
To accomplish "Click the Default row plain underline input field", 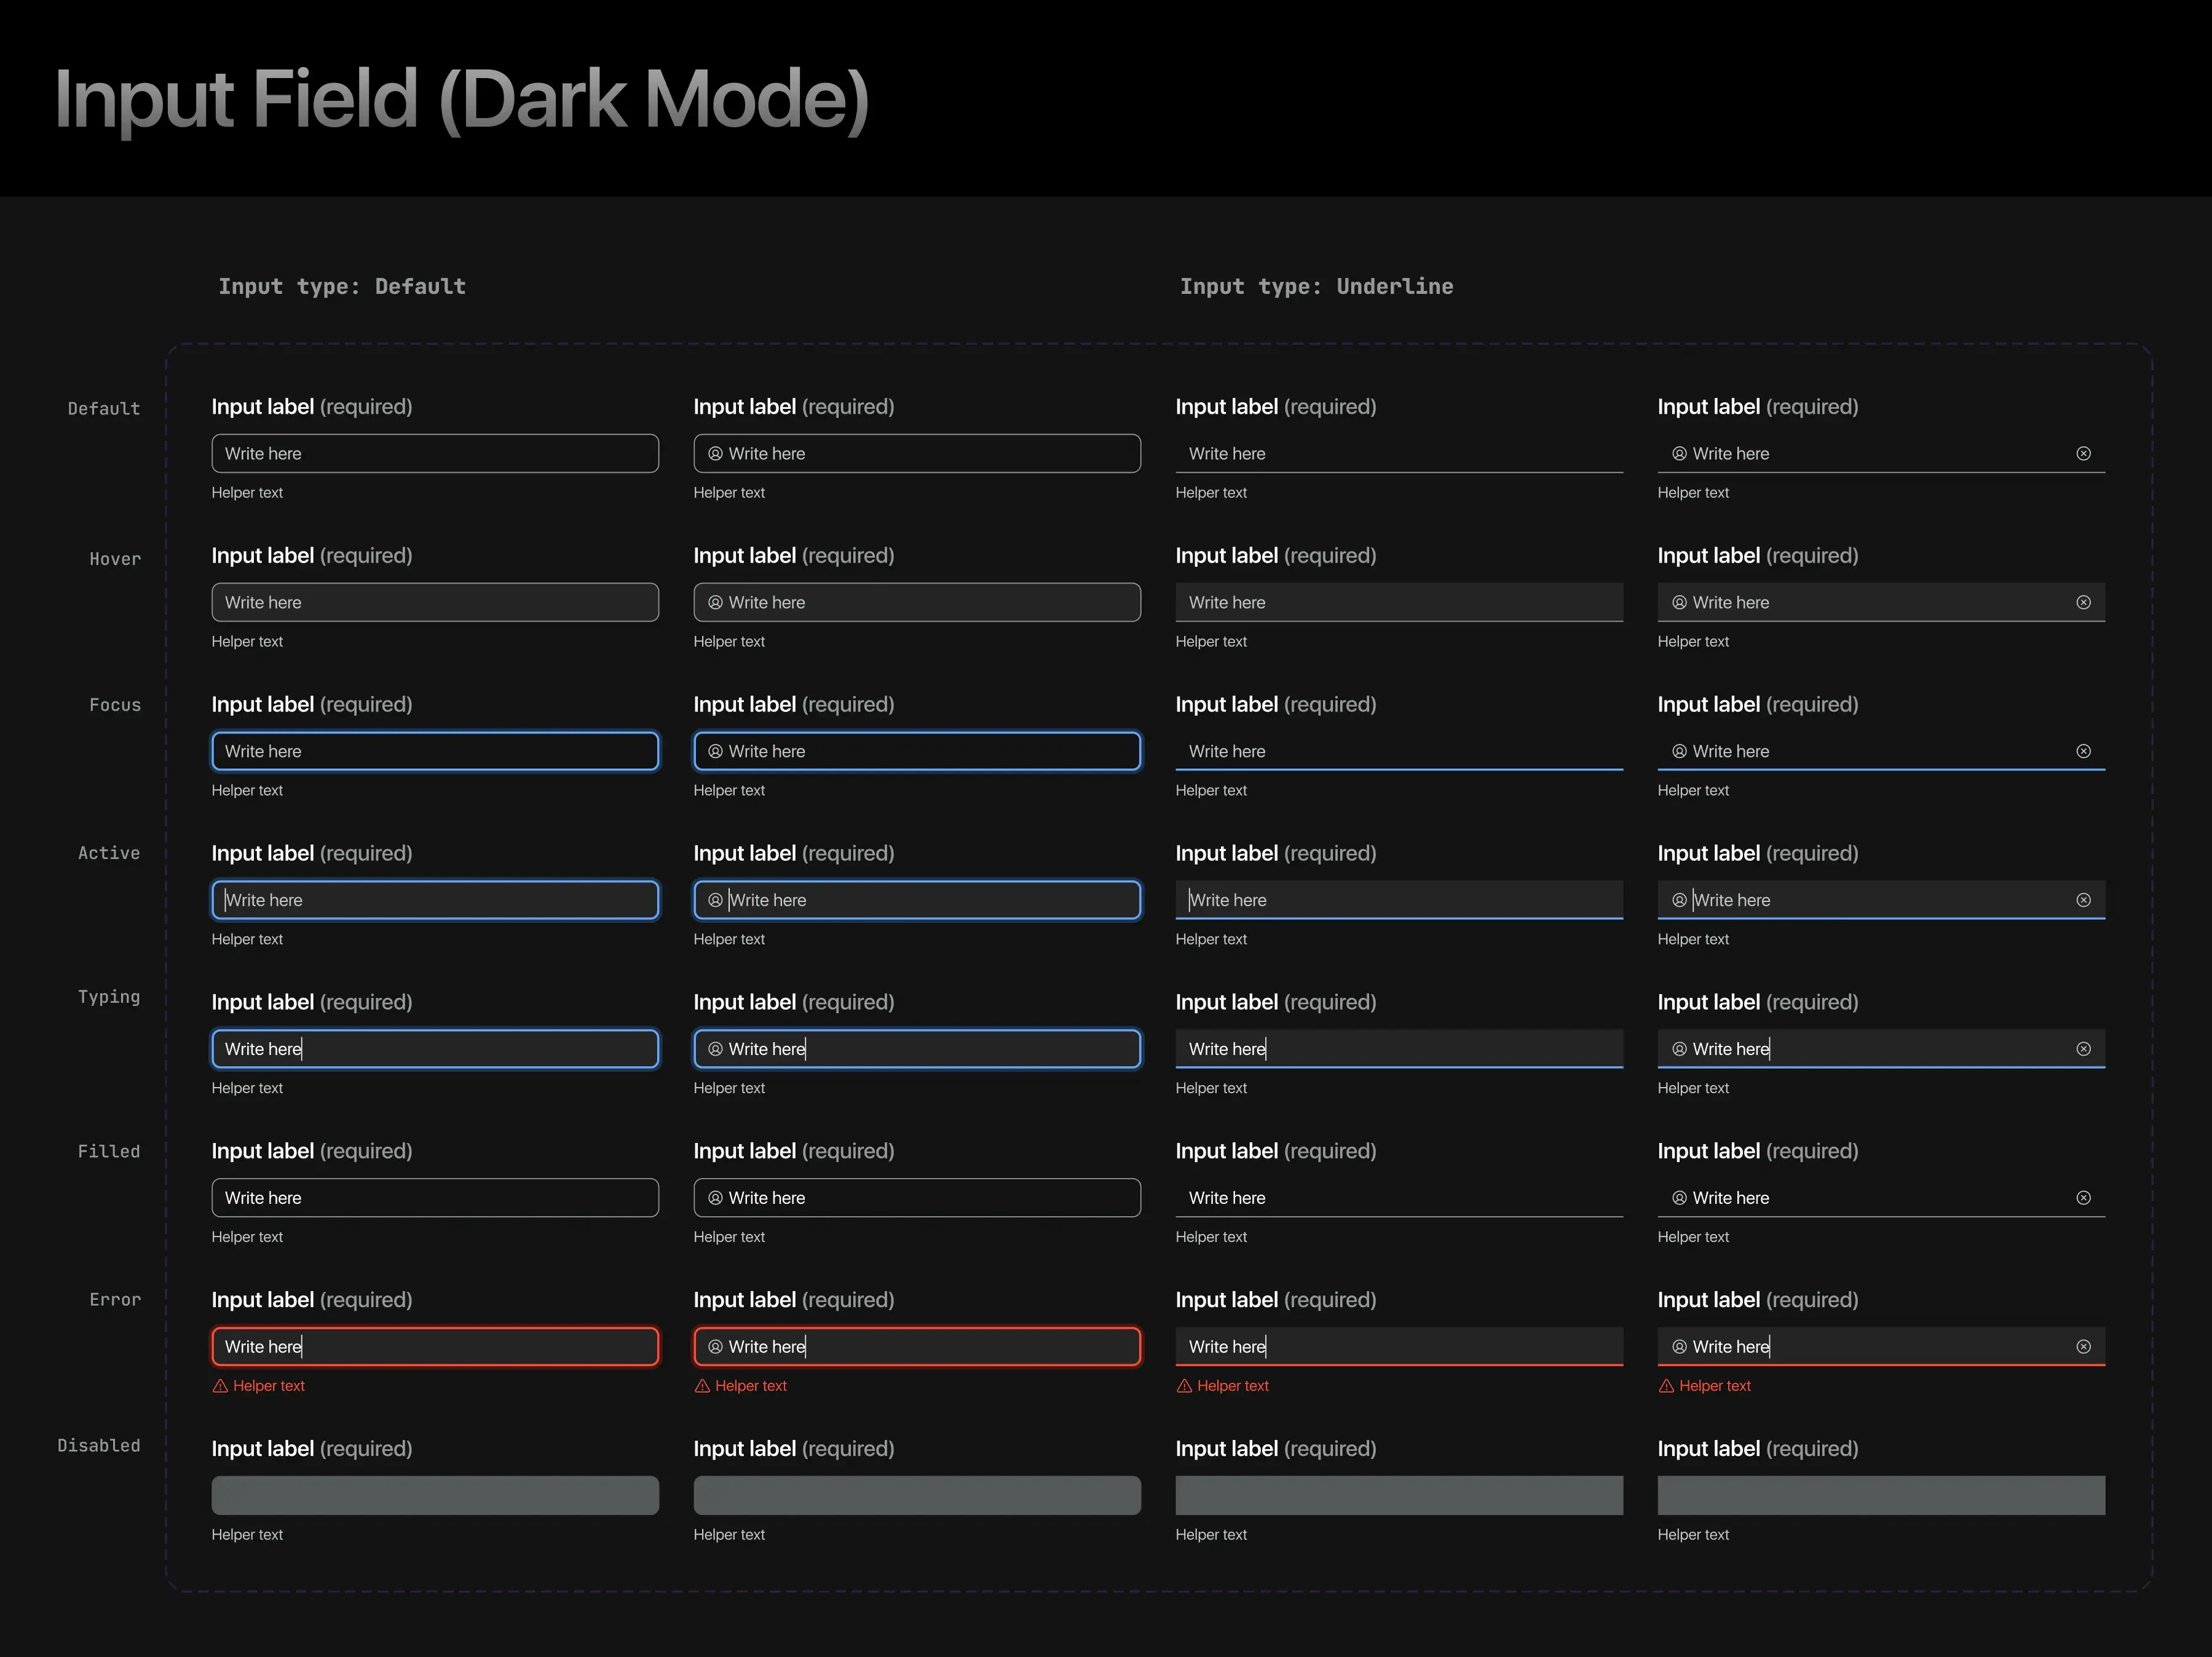I will (1399, 453).
